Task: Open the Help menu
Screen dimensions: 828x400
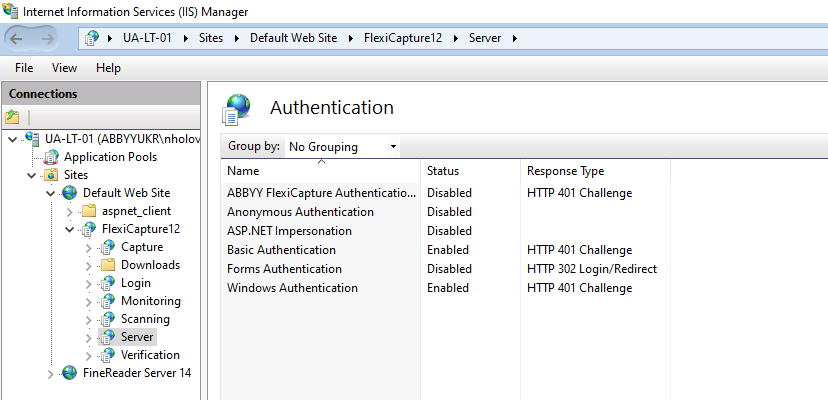Action: 108,68
